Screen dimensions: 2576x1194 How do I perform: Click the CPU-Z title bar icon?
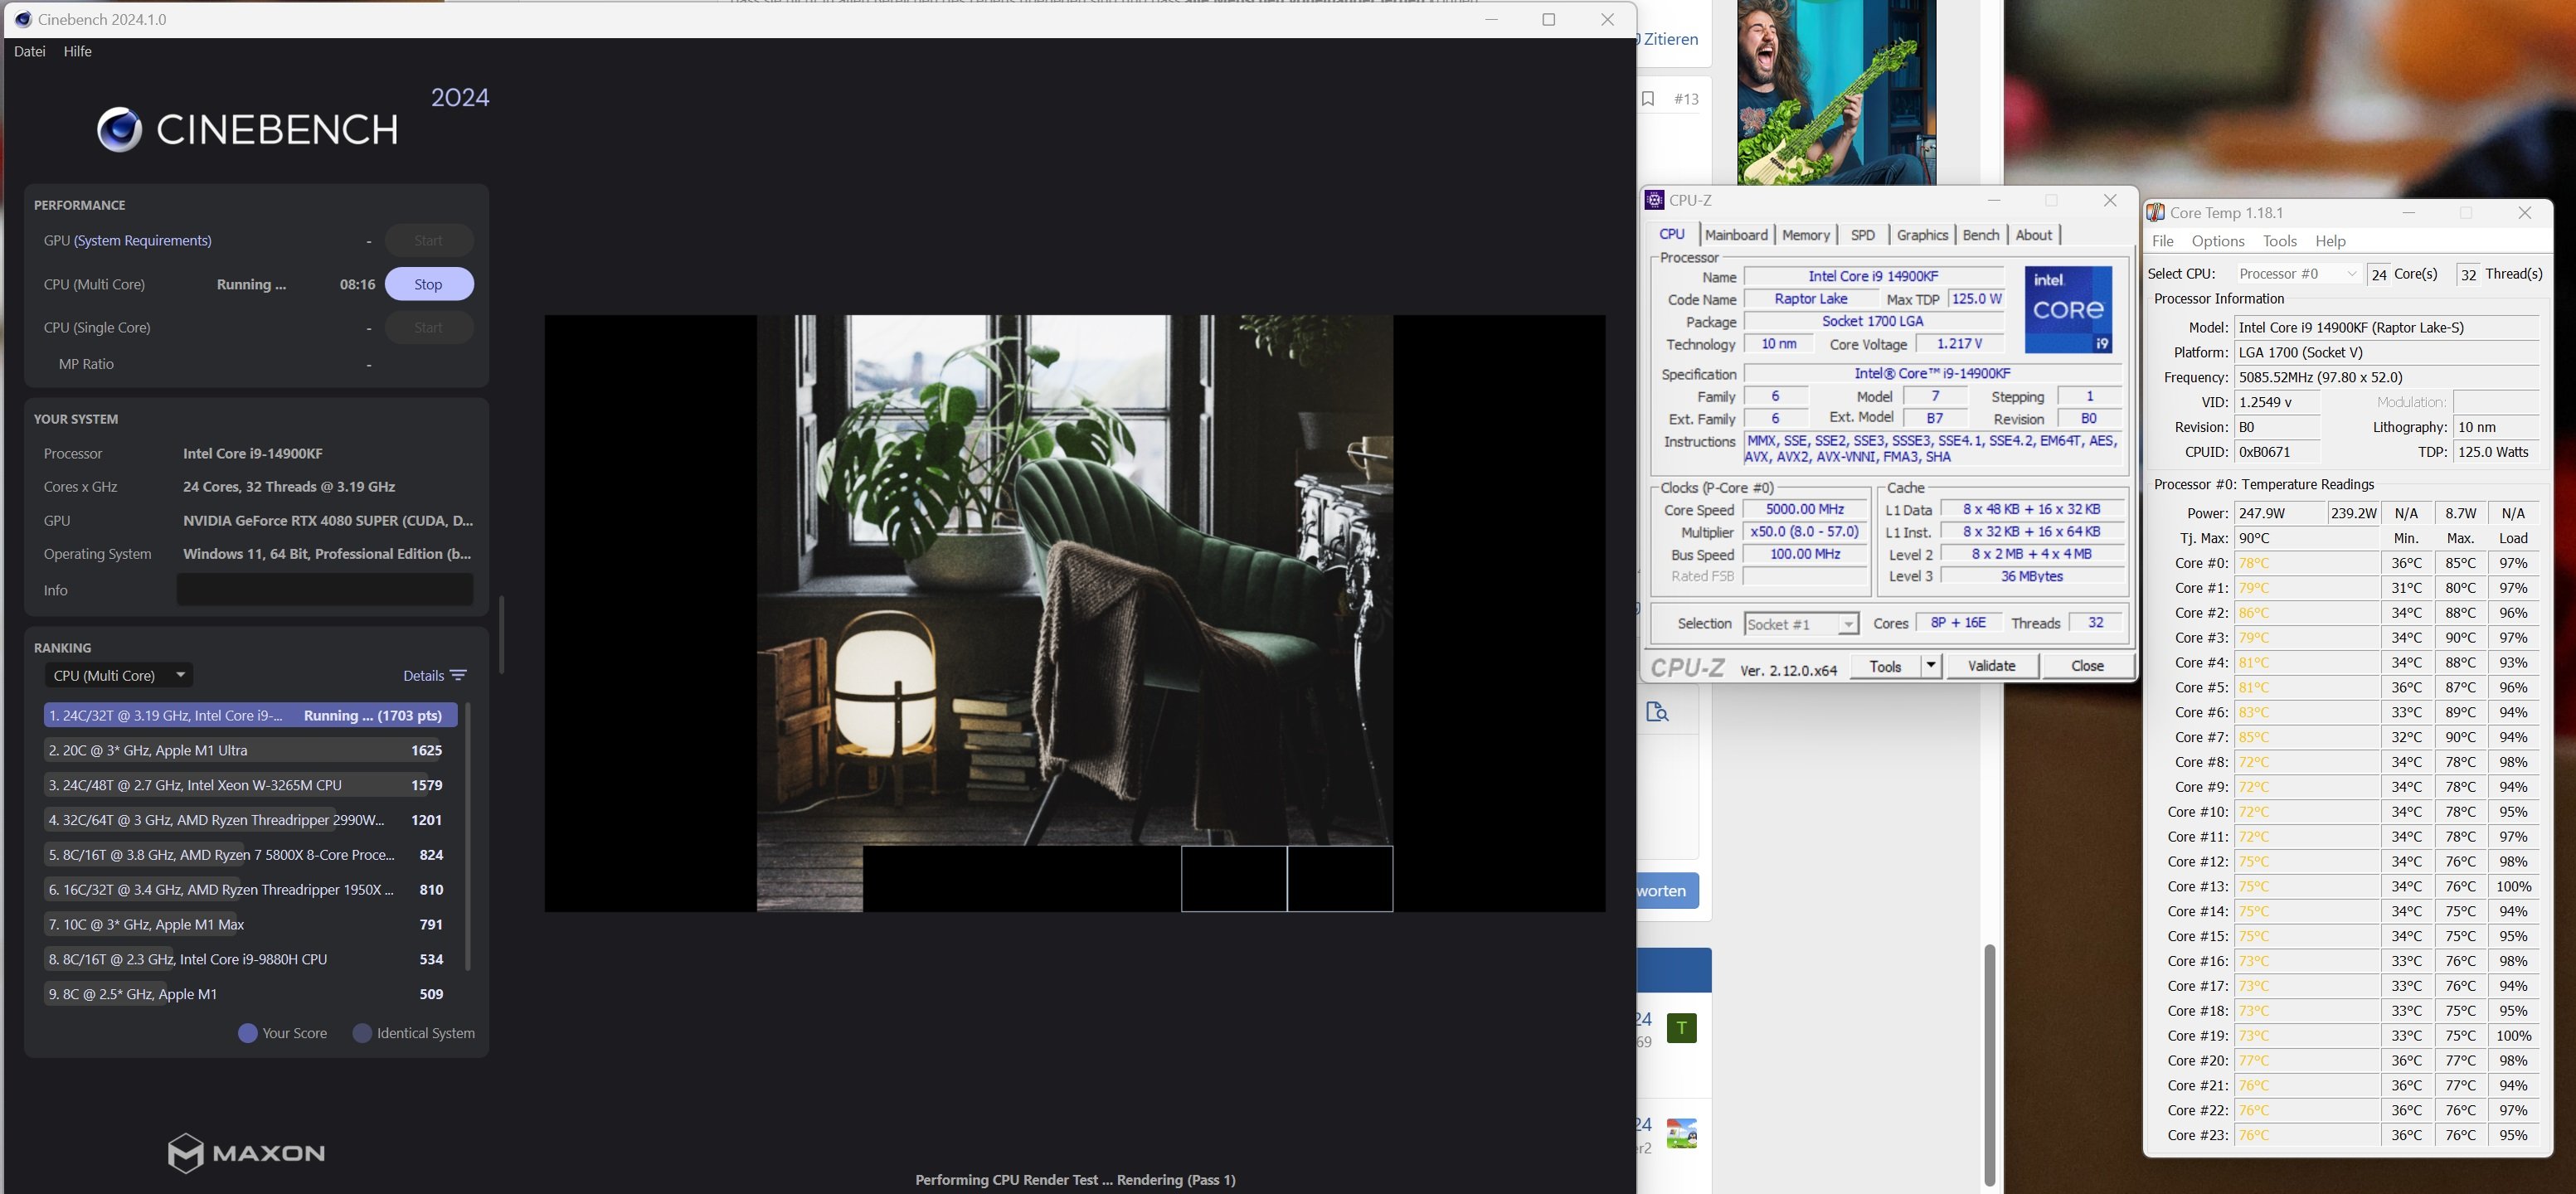(1655, 200)
